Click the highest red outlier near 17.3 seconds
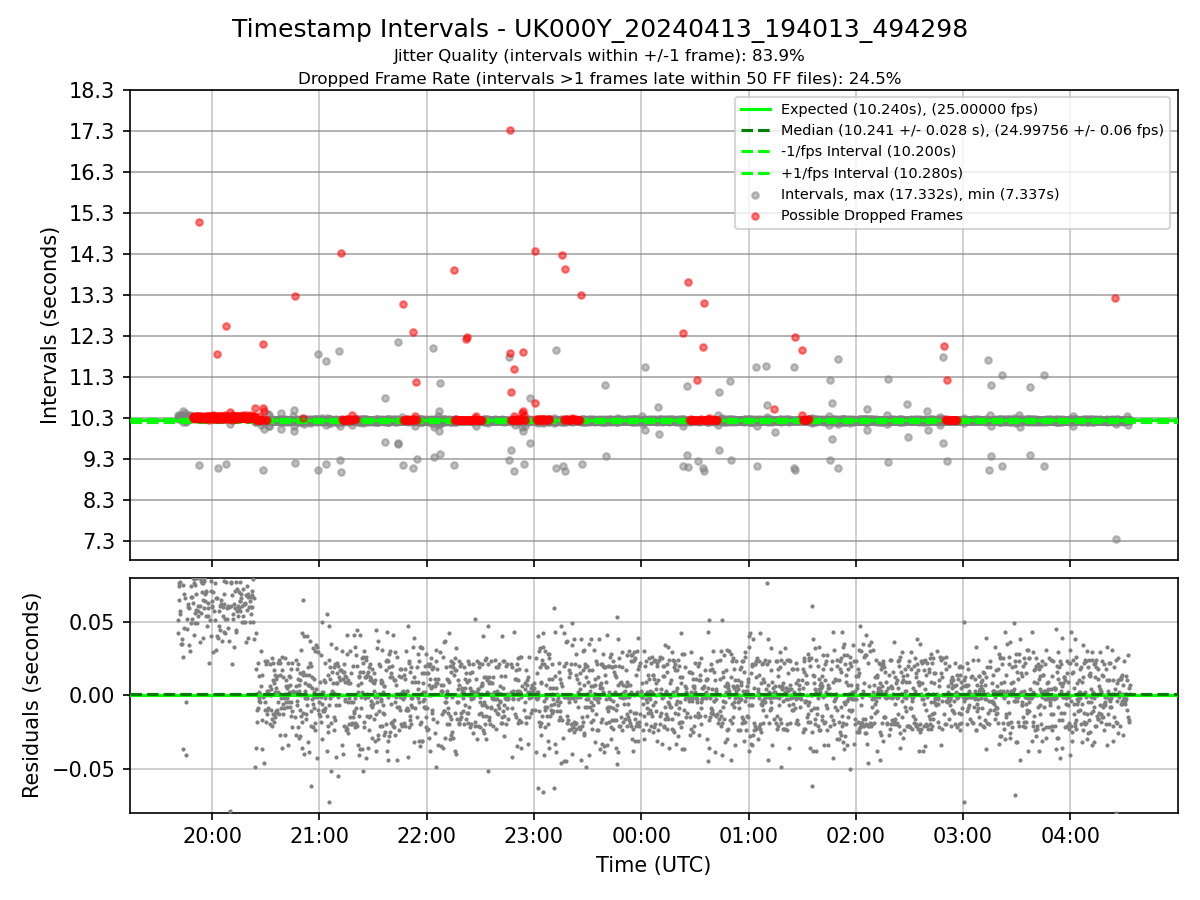The image size is (1200, 900). (510, 130)
